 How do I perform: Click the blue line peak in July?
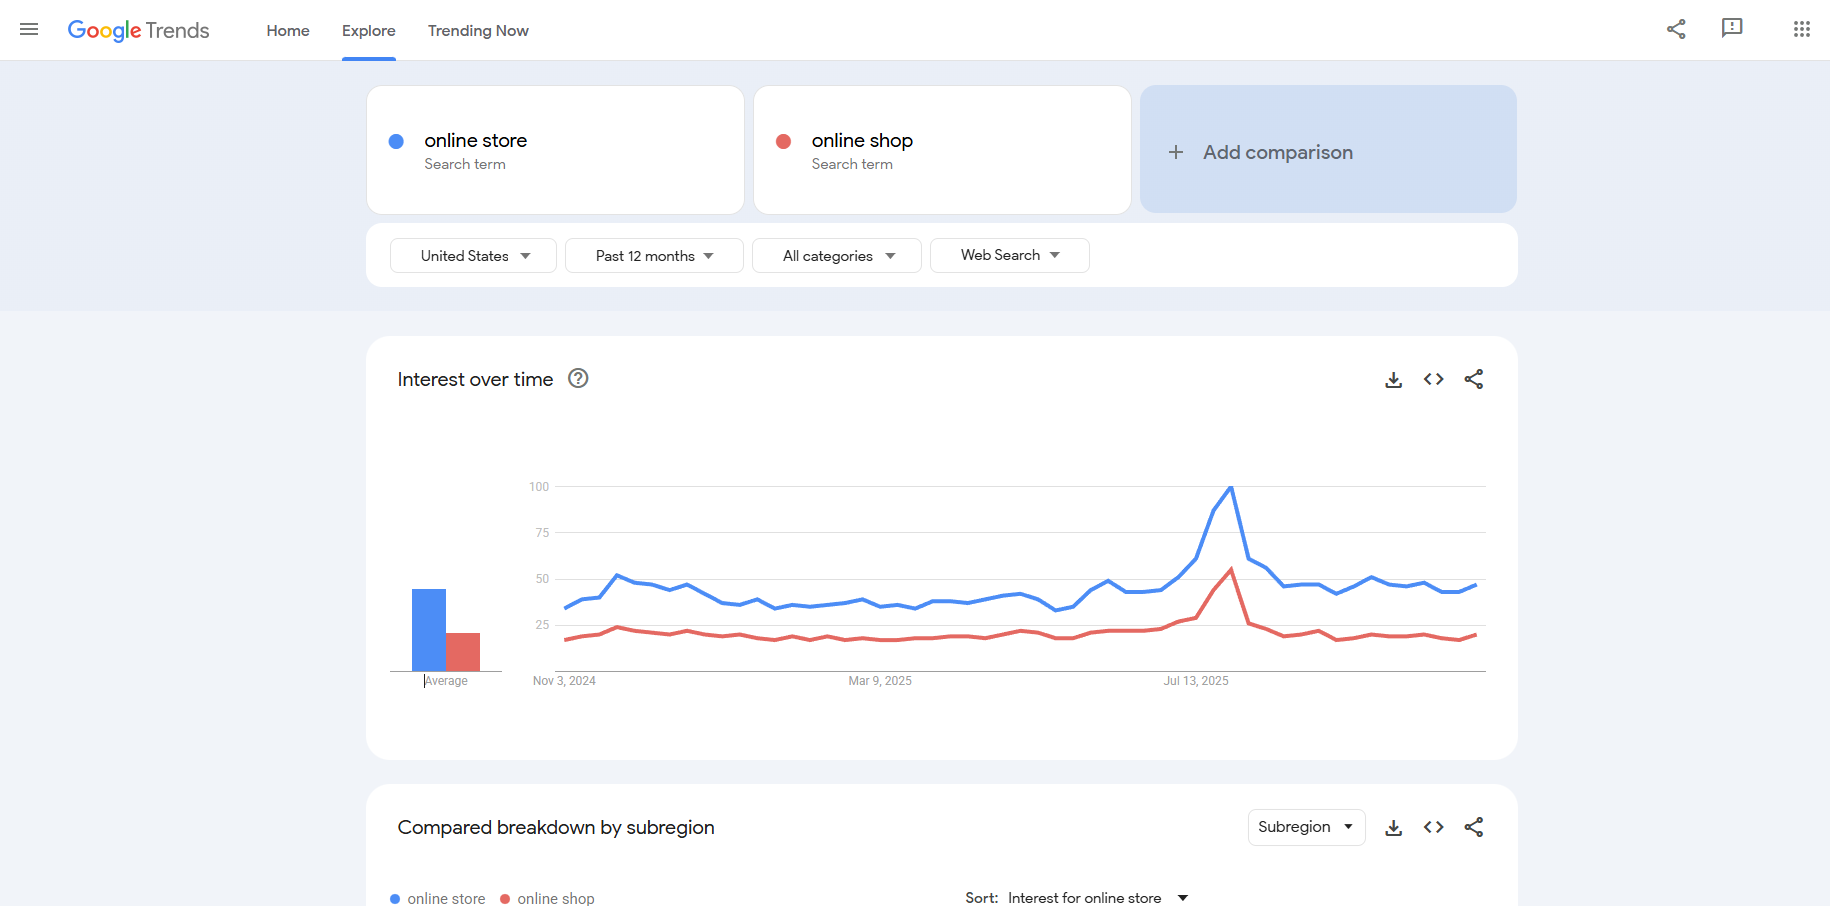tap(1231, 487)
